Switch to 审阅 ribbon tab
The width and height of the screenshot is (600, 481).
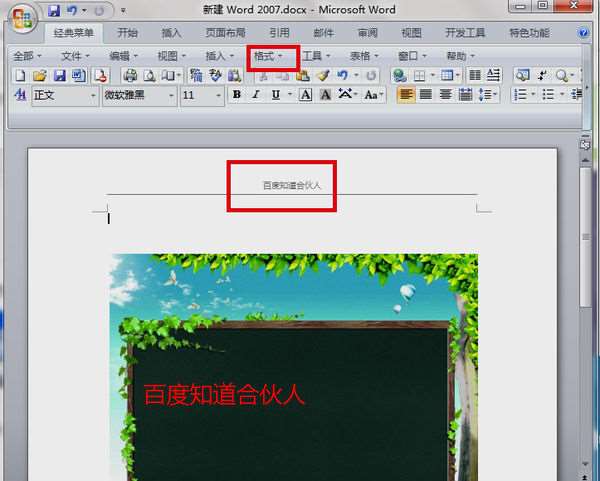pos(368,33)
